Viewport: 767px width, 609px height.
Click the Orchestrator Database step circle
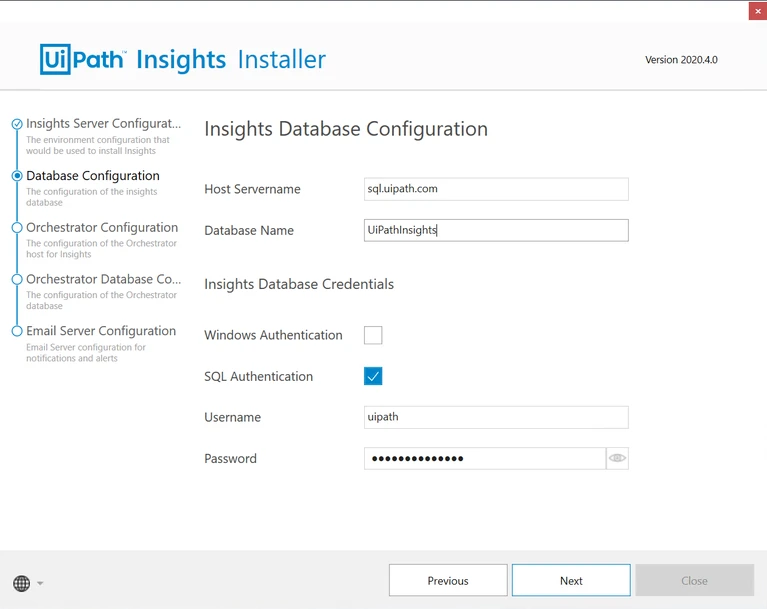coord(17,279)
